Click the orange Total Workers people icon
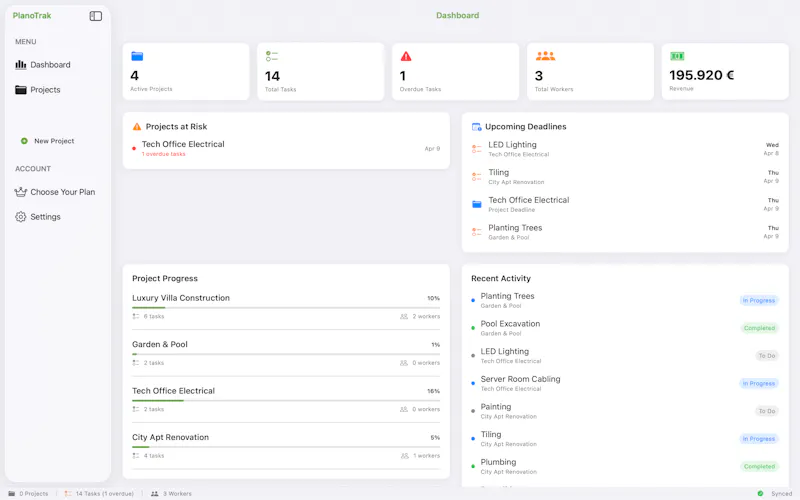Viewport: 800px width, 500px height. click(545, 56)
